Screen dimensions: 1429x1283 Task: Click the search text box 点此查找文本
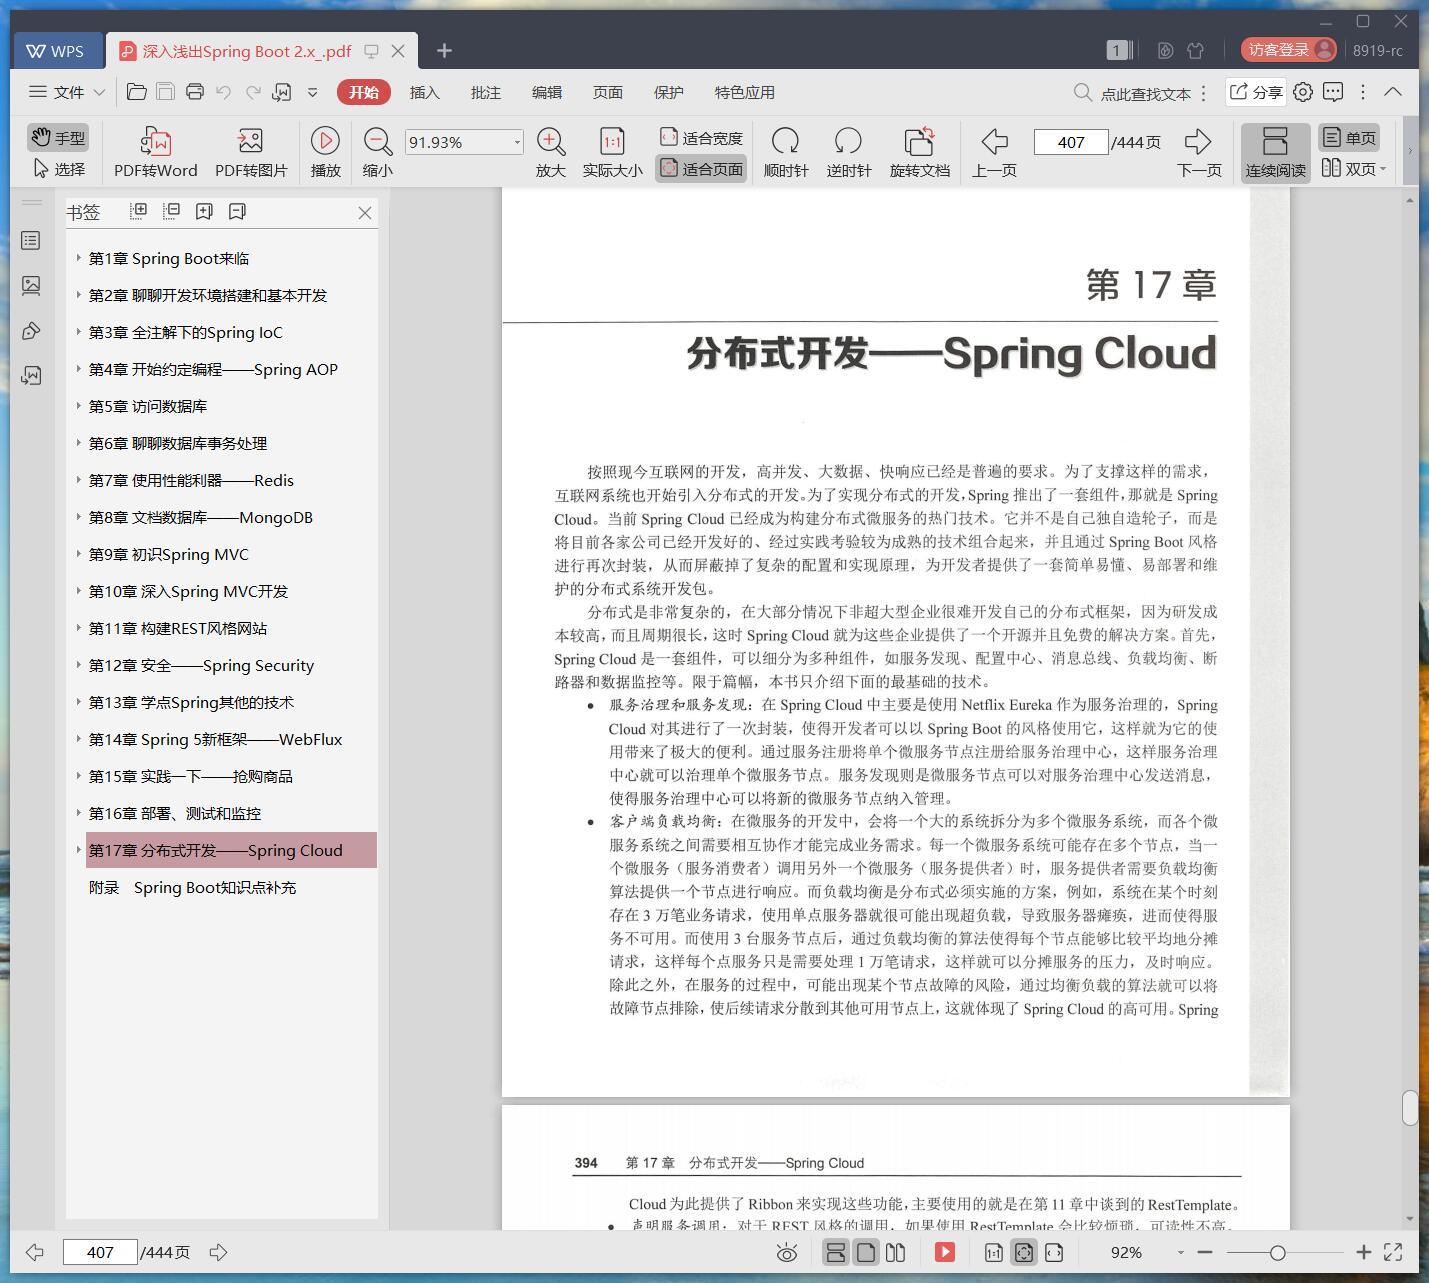point(1144,93)
